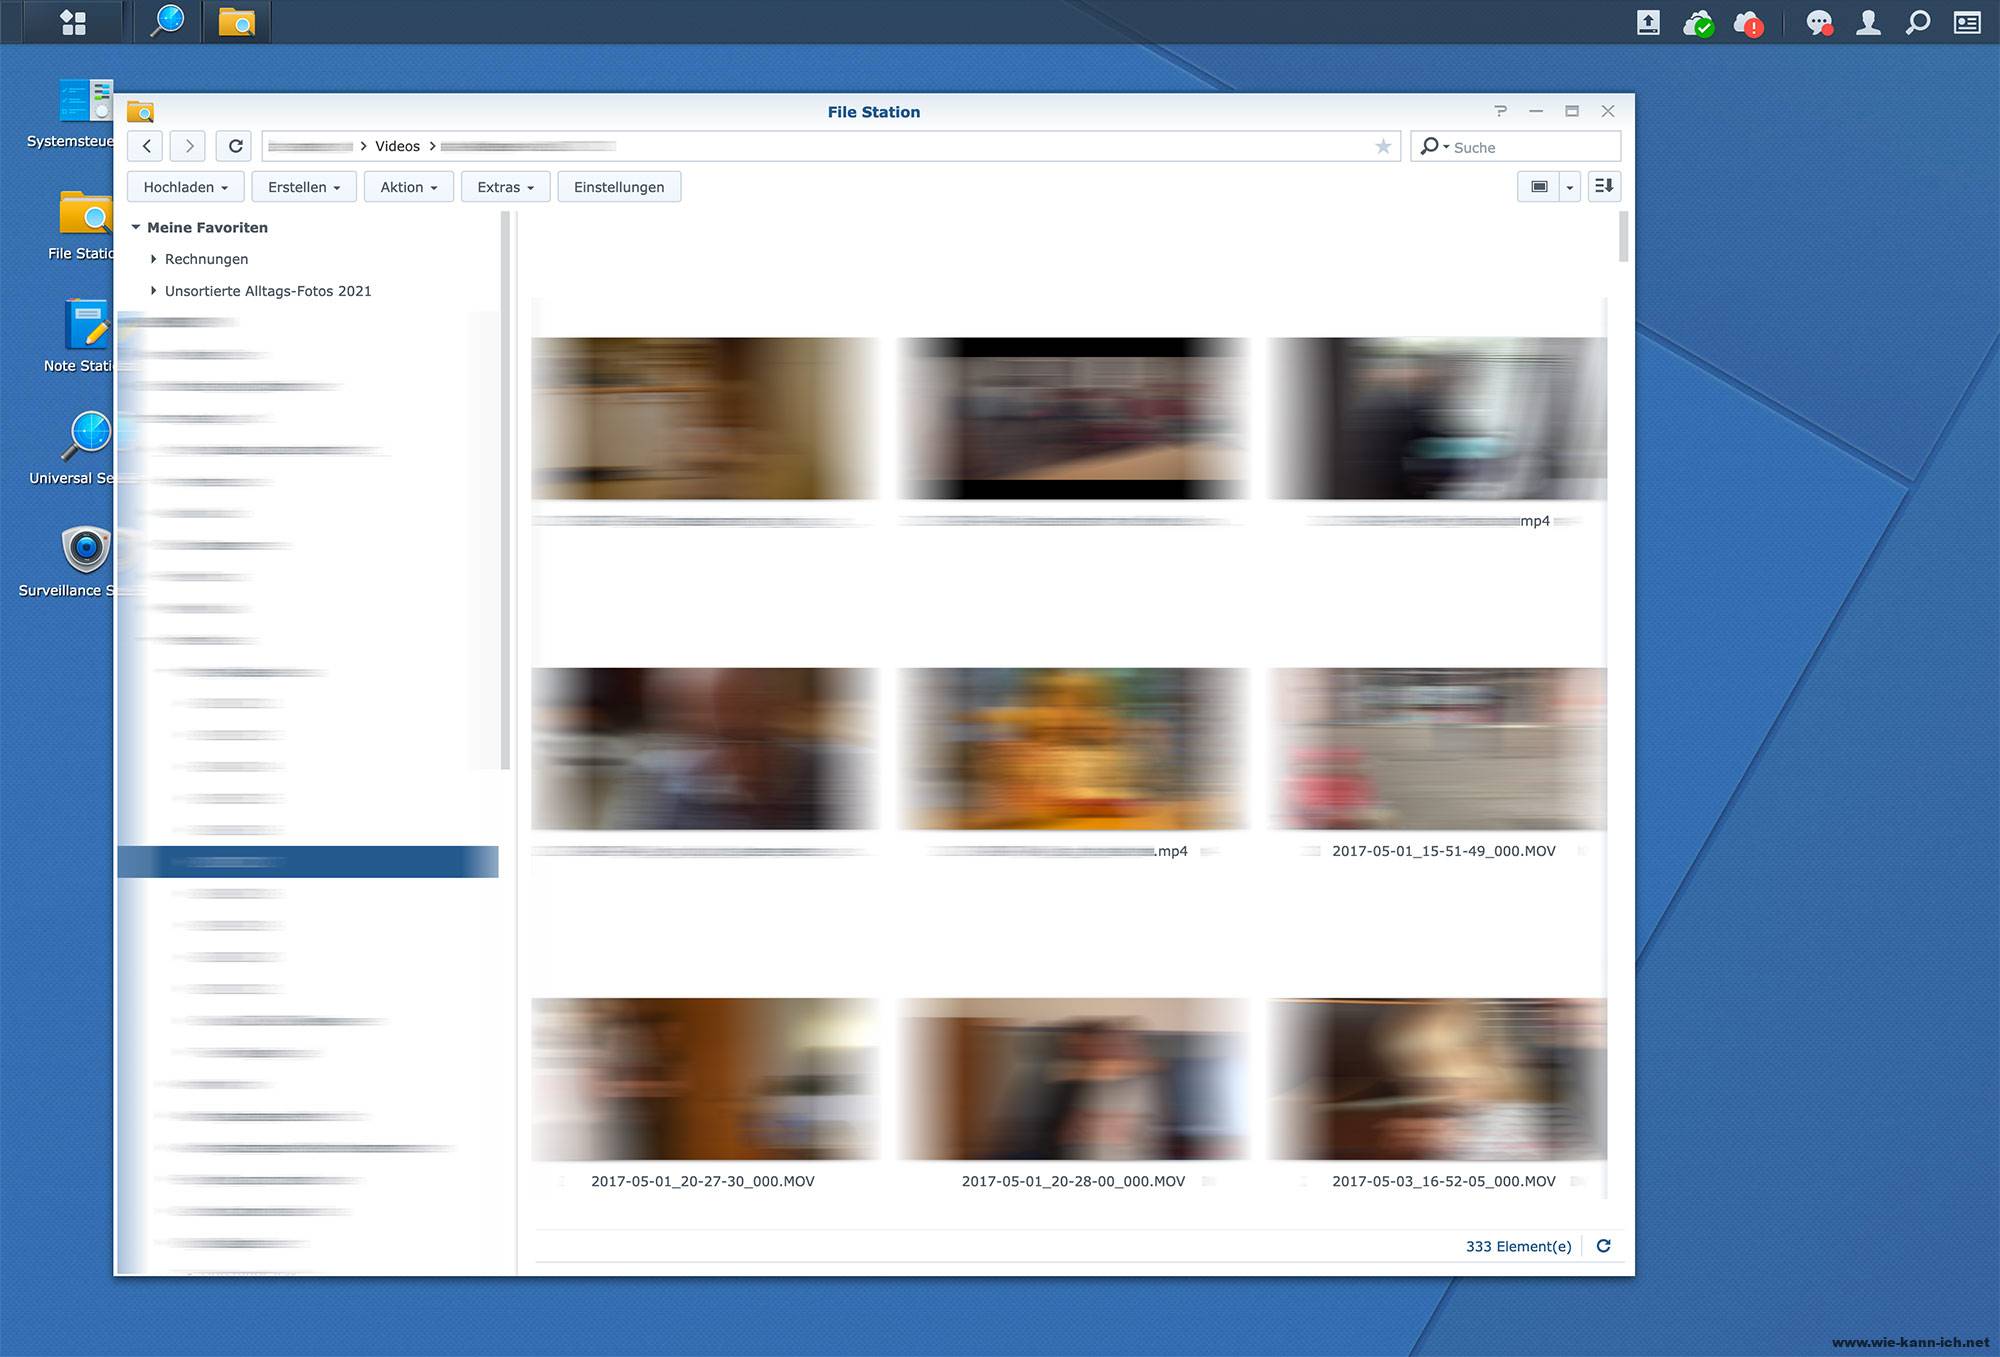The width and height of the screenshot is (2000, 1357).
Task: Navigate to Videos via the breadcrumb
Action: click(x=397, y=146)
